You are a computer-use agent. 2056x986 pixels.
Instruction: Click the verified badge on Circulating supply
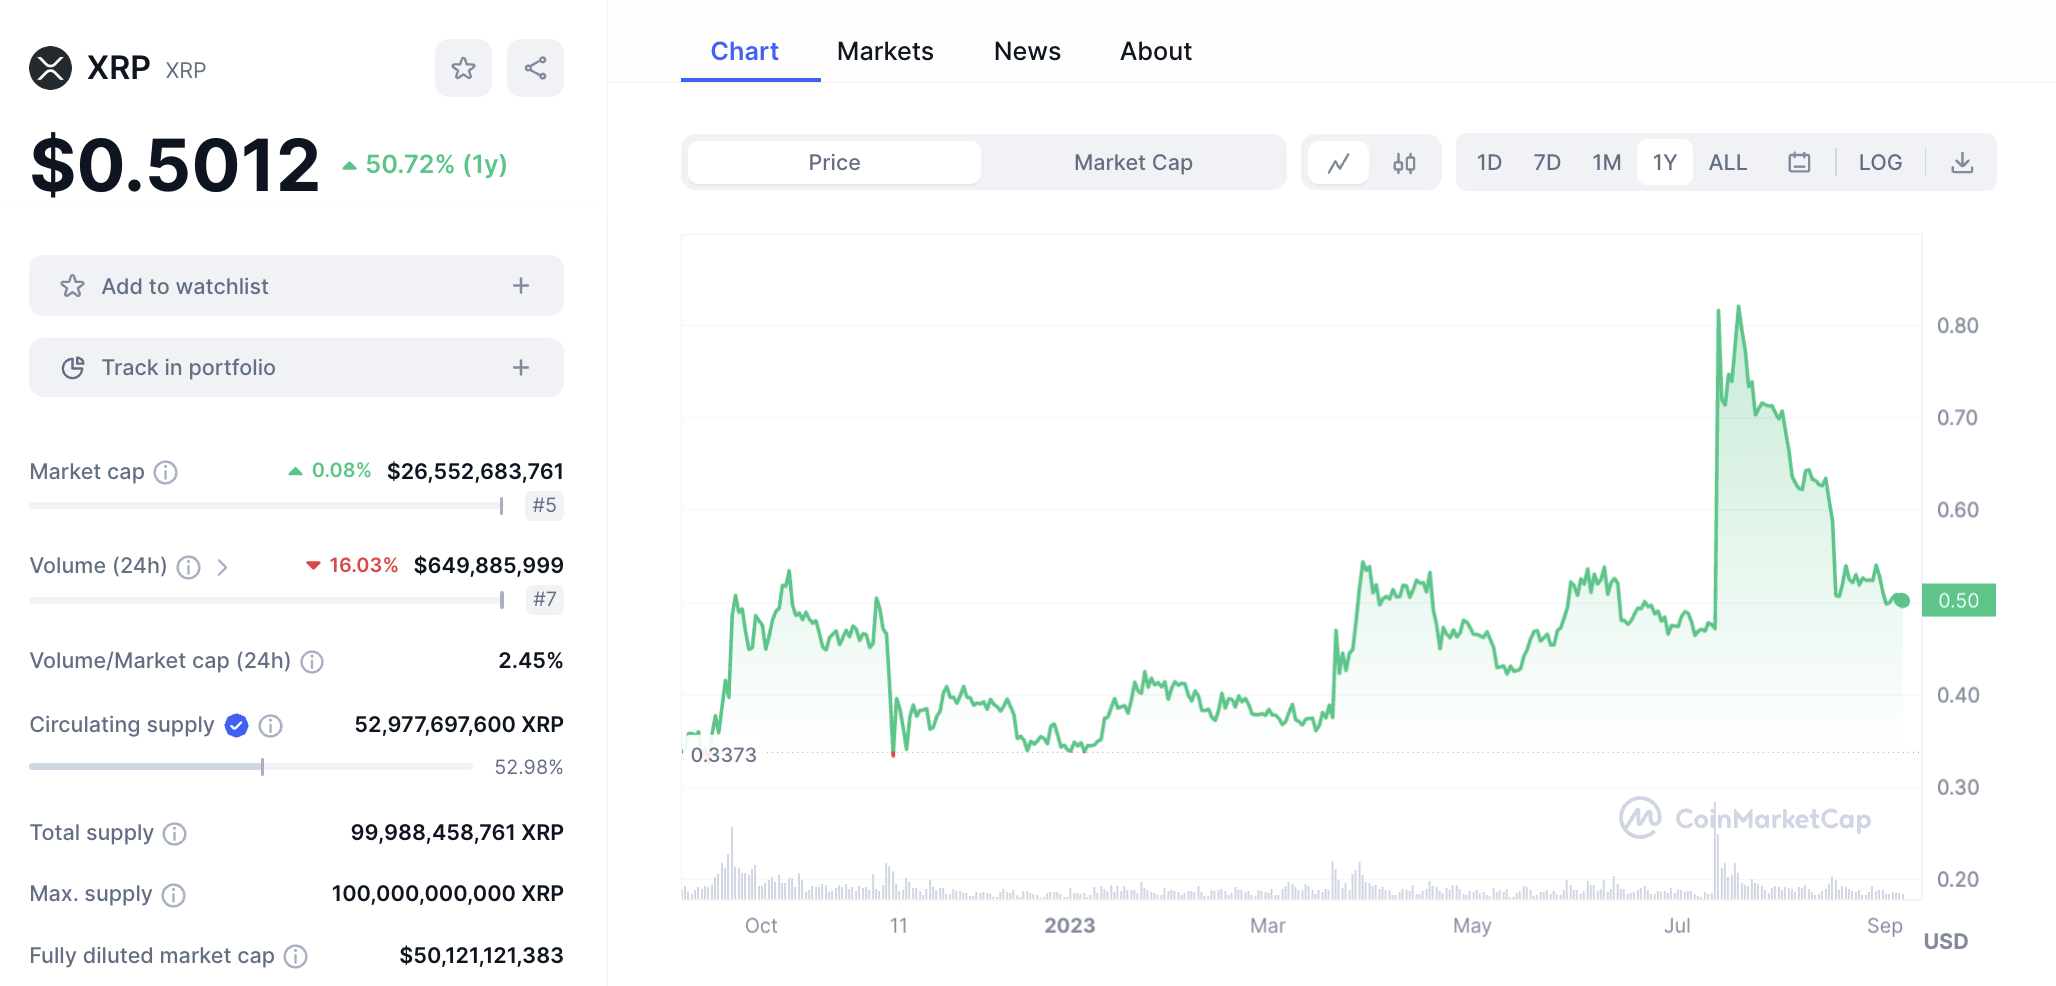[237, 725]
